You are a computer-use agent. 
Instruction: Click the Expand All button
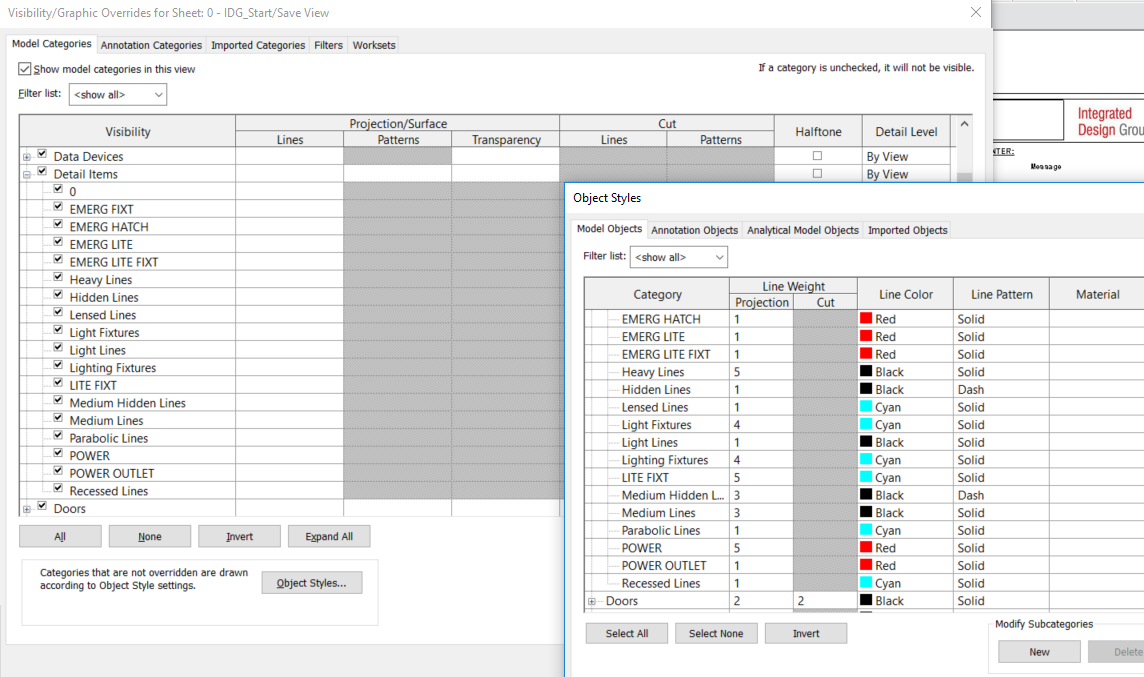point(329,536)
